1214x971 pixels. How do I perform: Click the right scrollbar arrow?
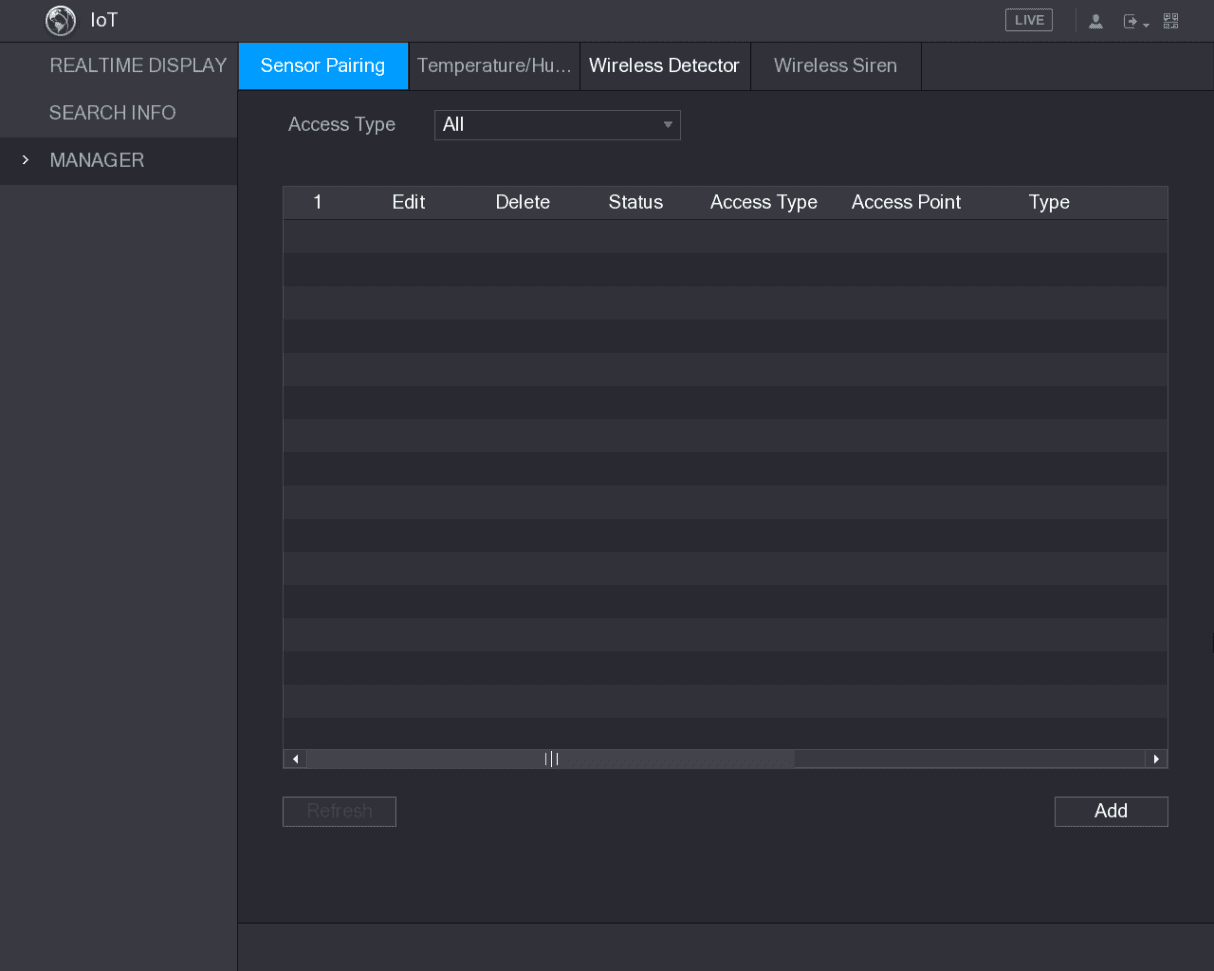pyautogui.click(x=1157, y=759)
